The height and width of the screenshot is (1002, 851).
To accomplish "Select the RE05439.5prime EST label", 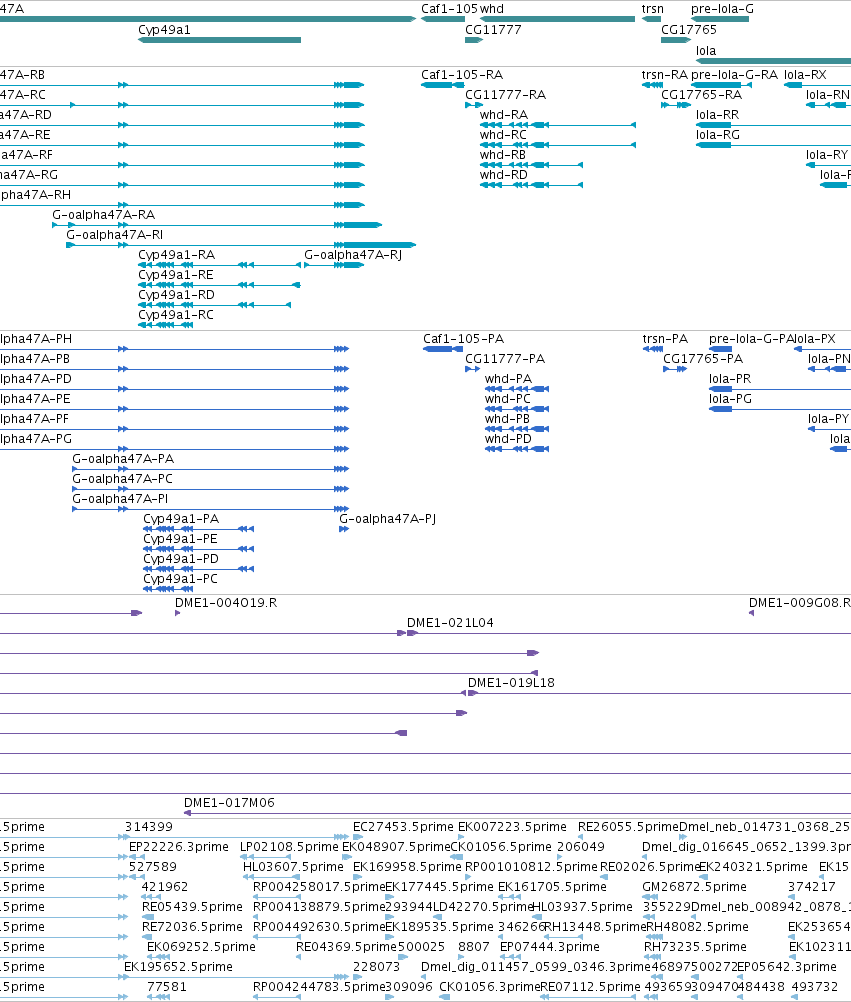I will tap(192, 907).
